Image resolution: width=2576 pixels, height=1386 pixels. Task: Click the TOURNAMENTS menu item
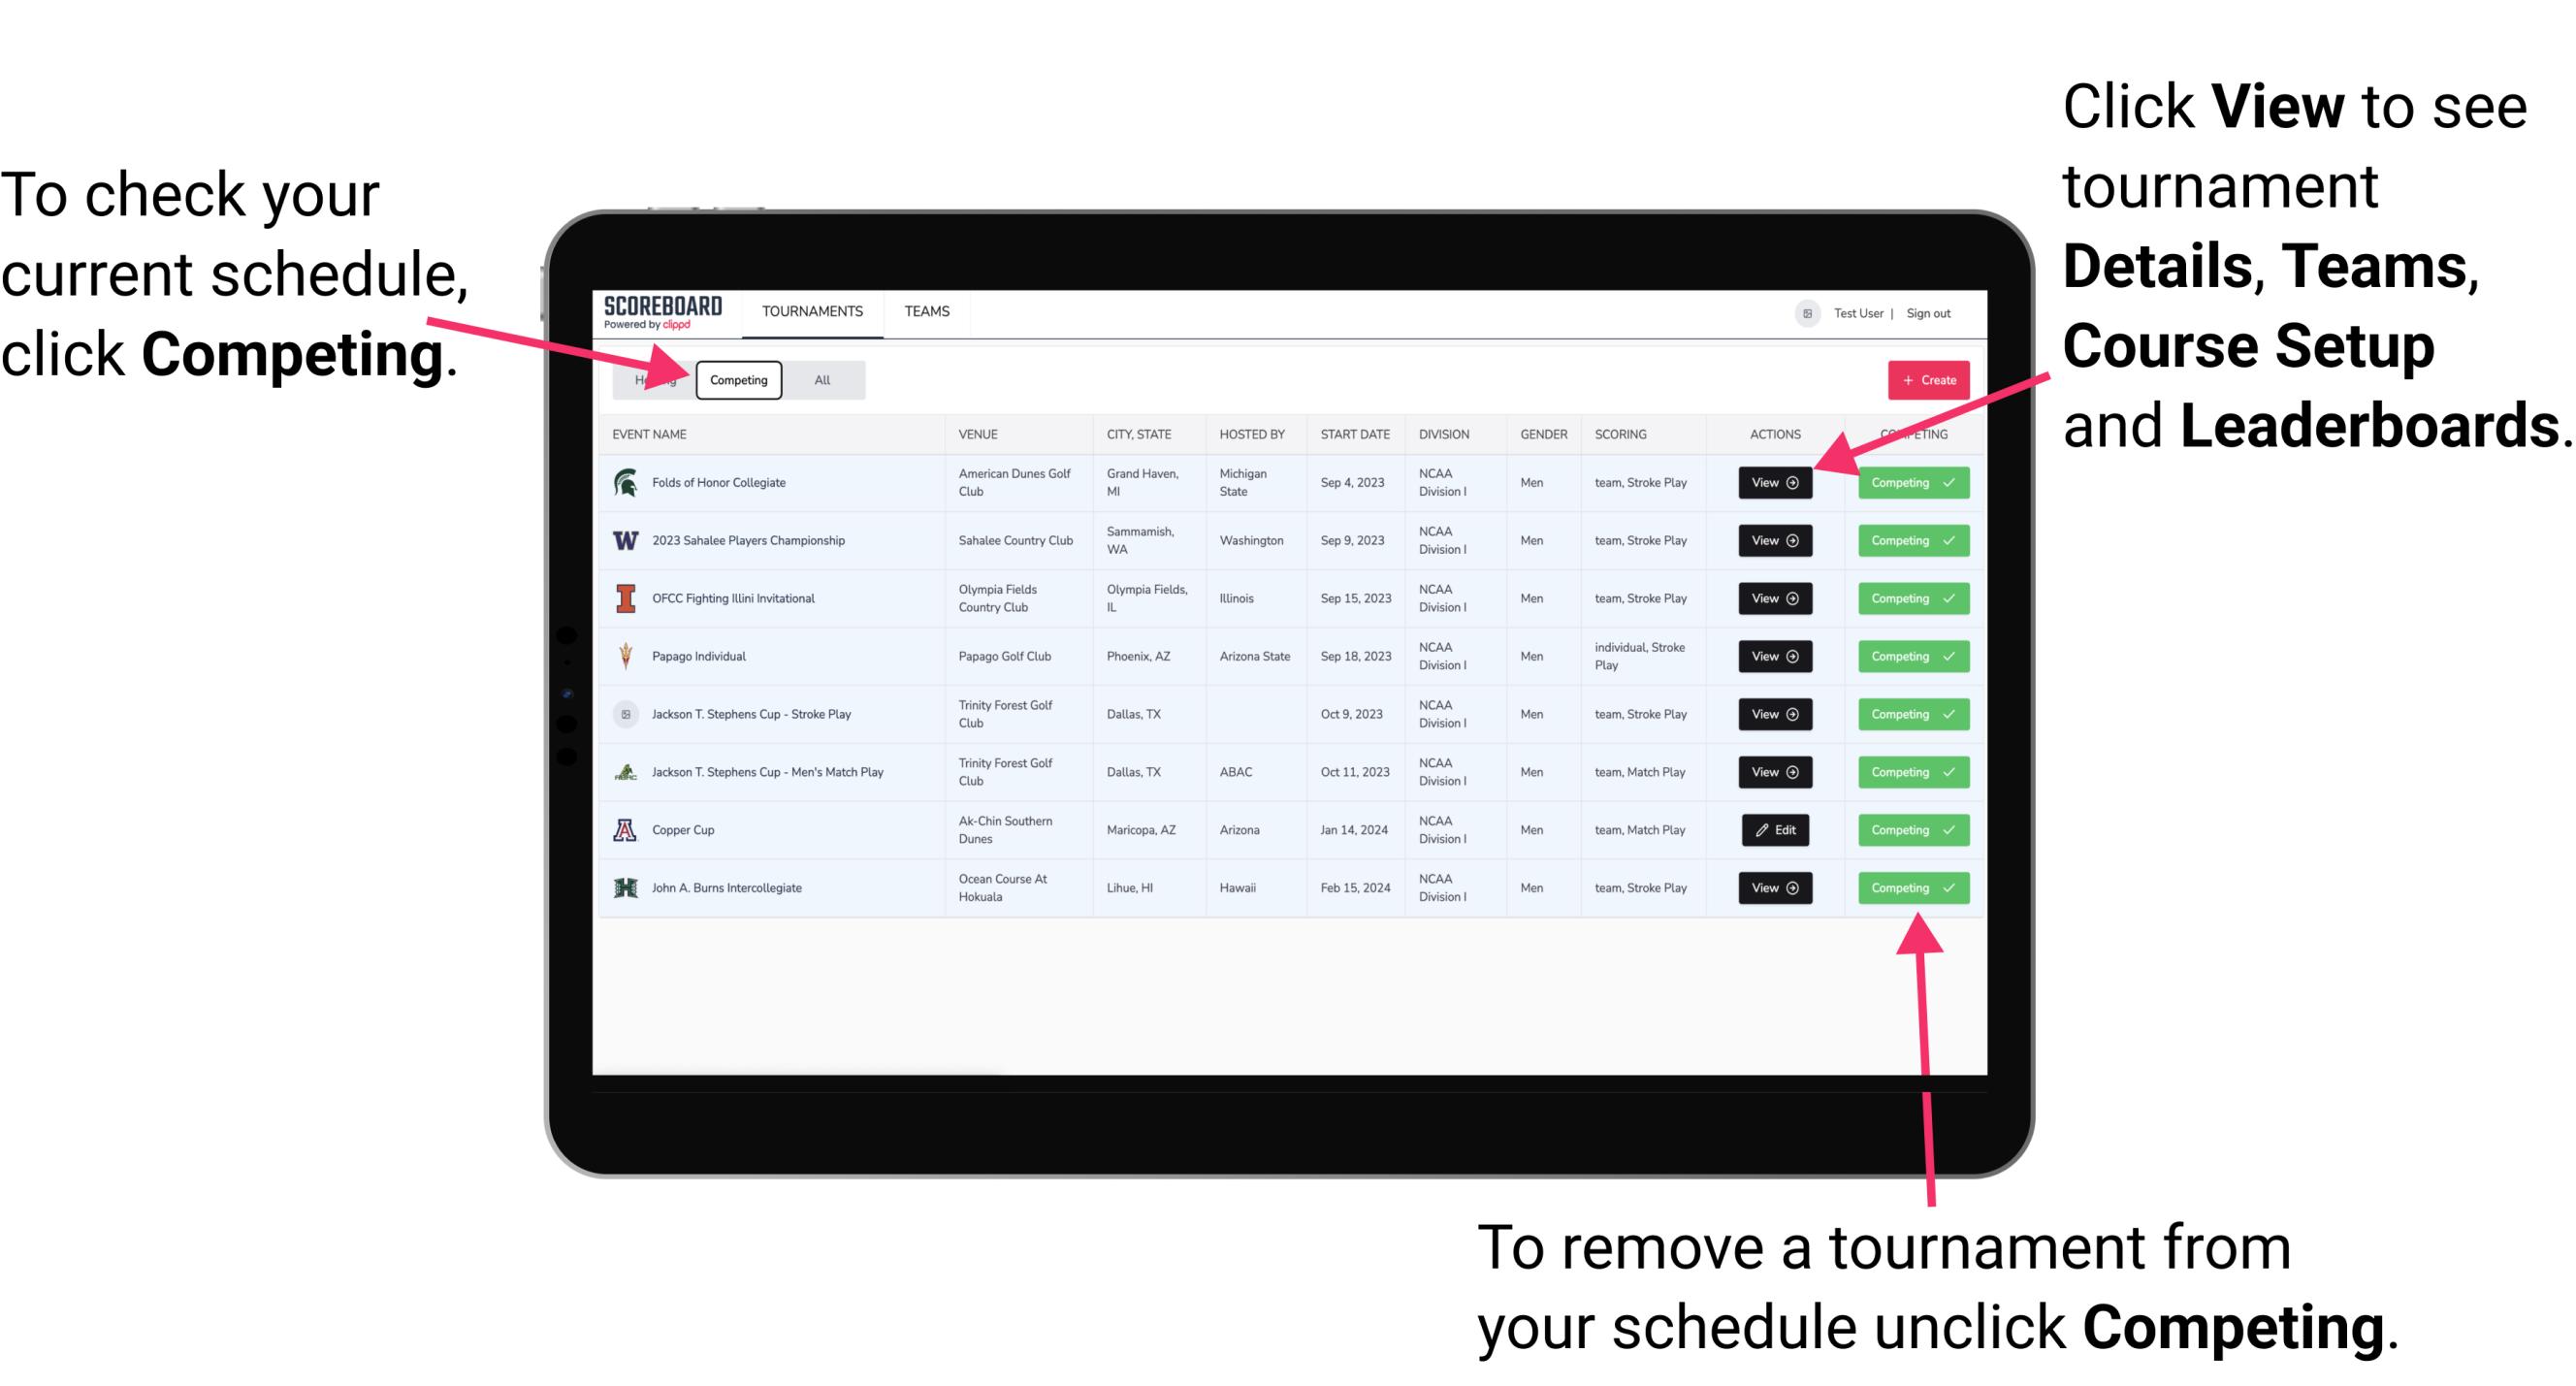pos(812,312)
